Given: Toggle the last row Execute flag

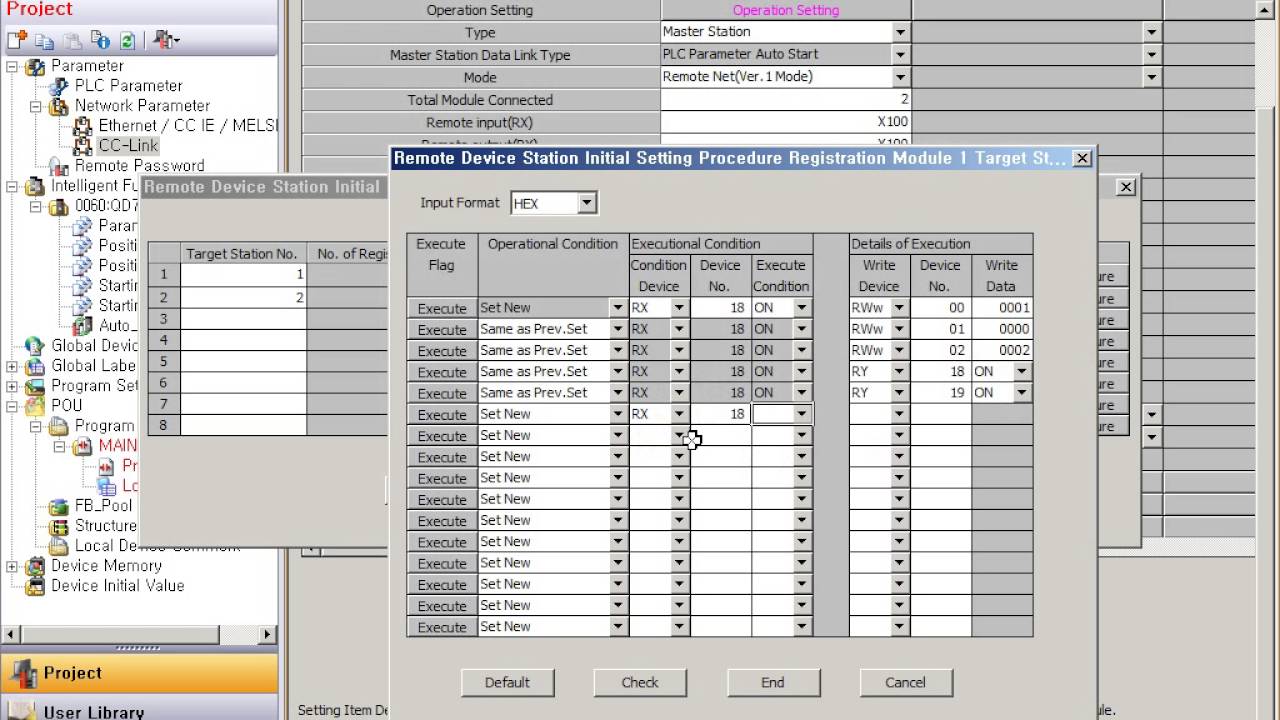Looking at the screenshot, I should [x=442, y=627].
